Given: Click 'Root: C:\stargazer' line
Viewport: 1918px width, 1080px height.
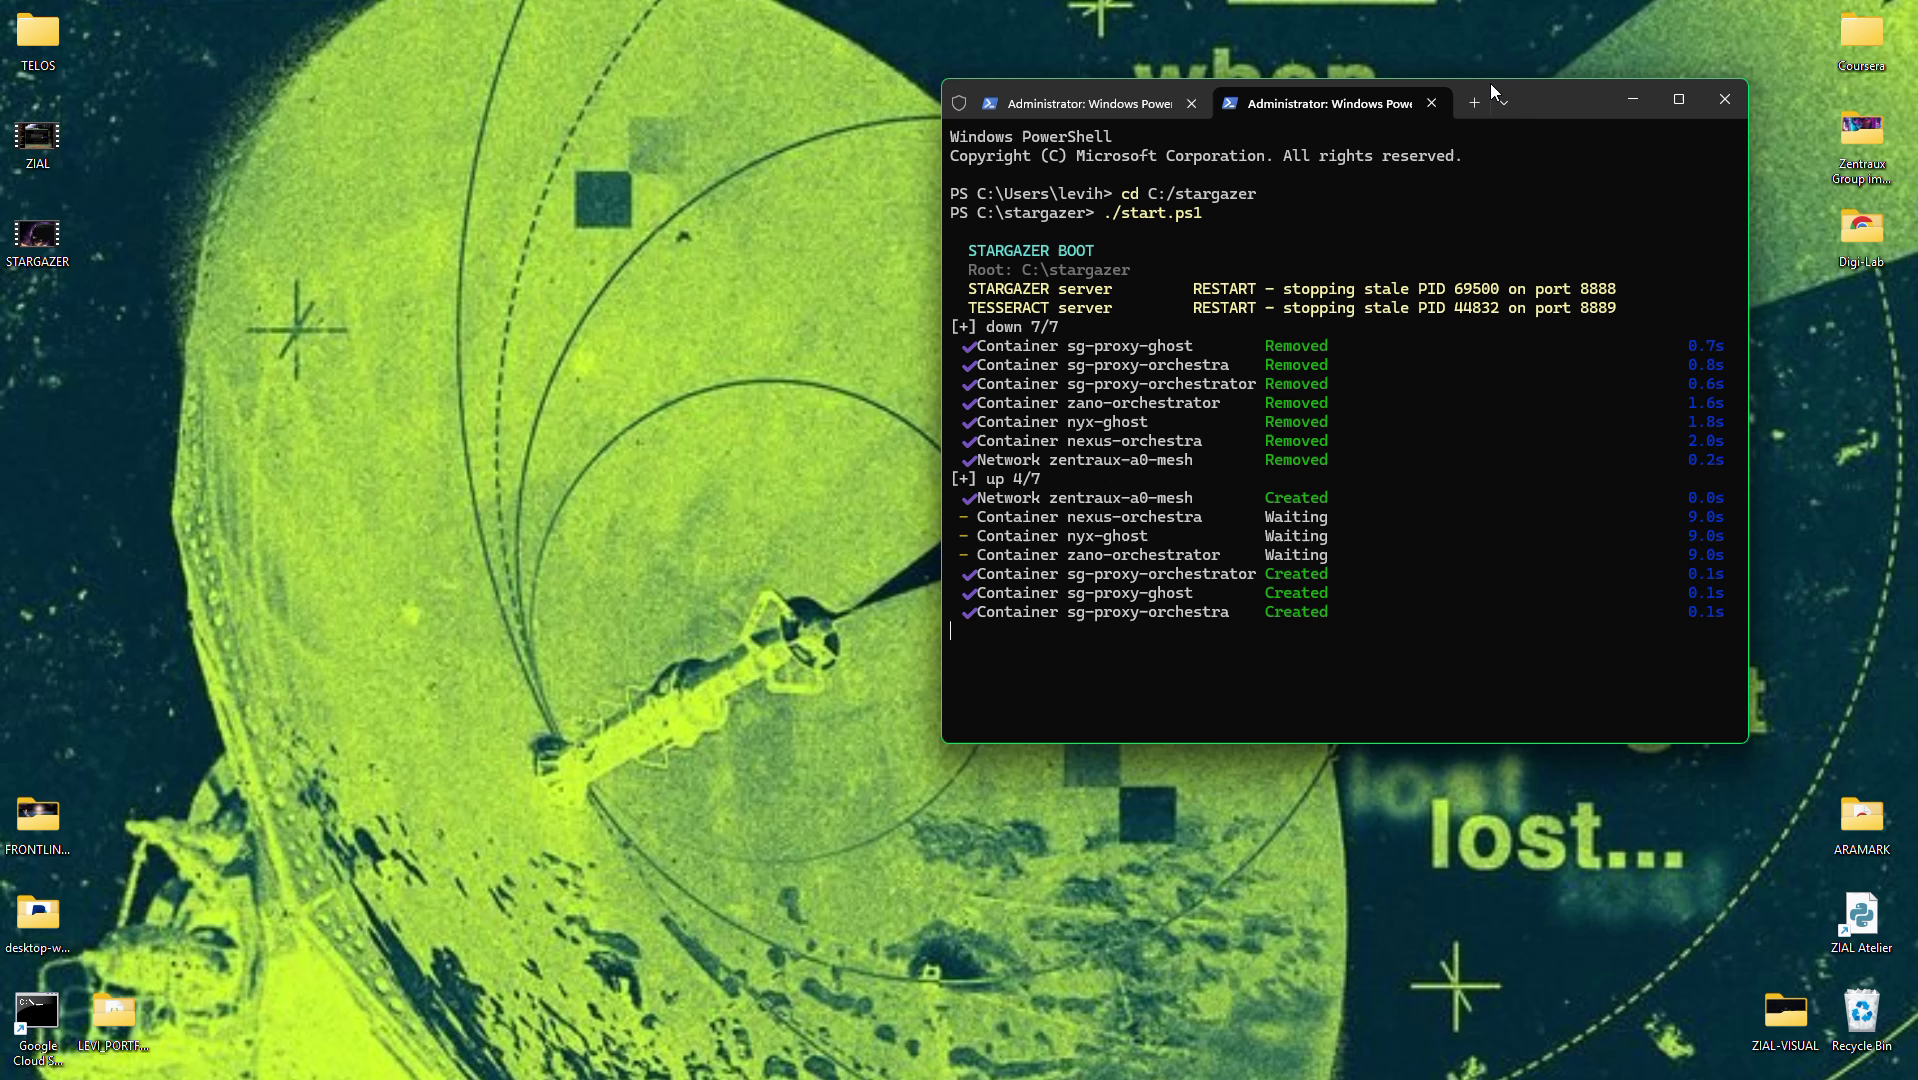Looking at the screenshot, I should click(x=1049, y=270).
